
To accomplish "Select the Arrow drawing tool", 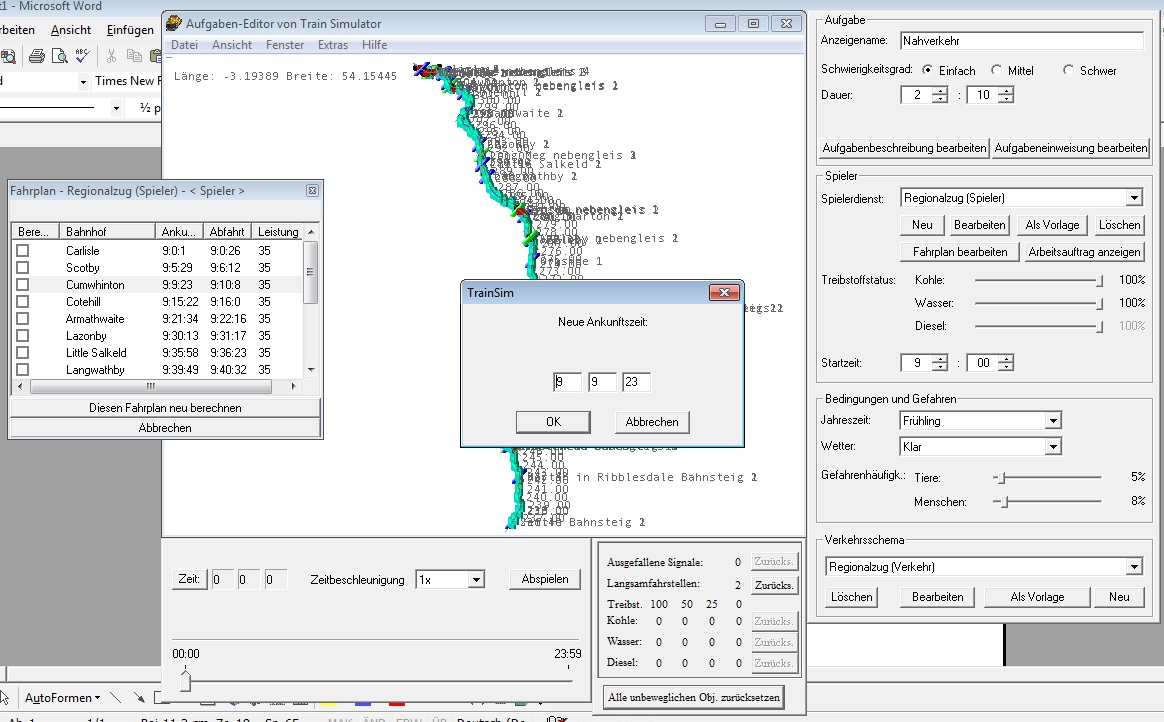I will [137, 697].
